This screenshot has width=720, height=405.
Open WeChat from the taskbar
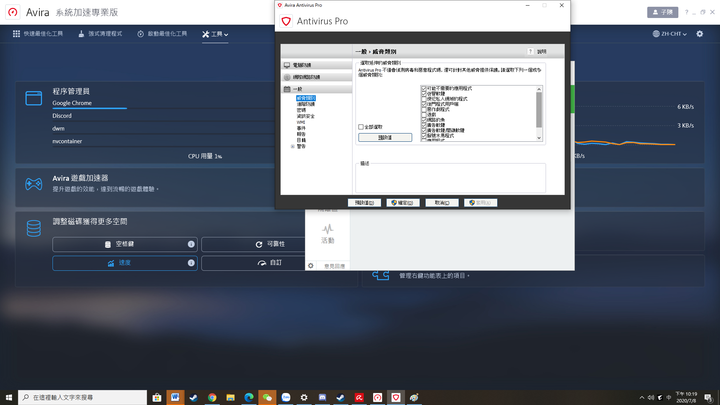267,397
